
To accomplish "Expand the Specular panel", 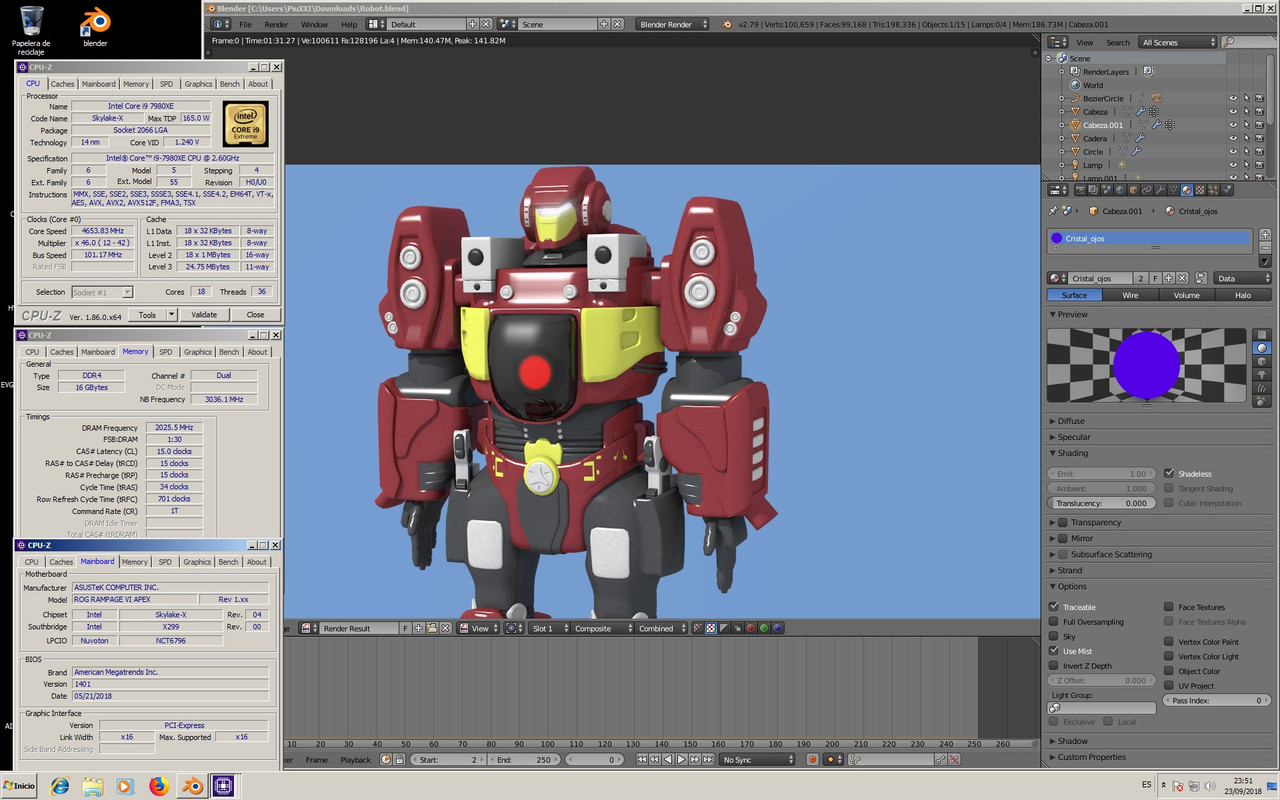I will tap(1053, 437).
